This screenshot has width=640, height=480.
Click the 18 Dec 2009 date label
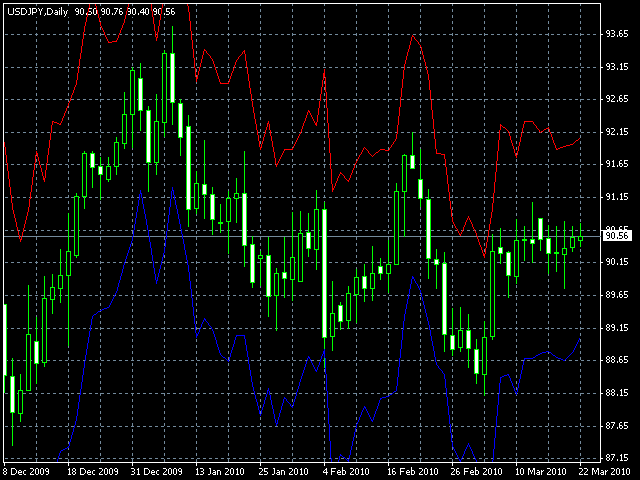pos(93,472)
